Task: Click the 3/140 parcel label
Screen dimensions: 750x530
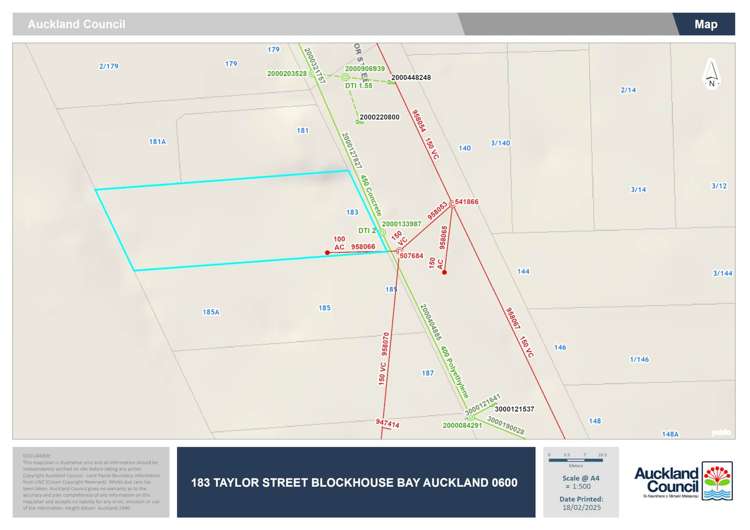Action: pyautogui.click(x=500, y=143)
